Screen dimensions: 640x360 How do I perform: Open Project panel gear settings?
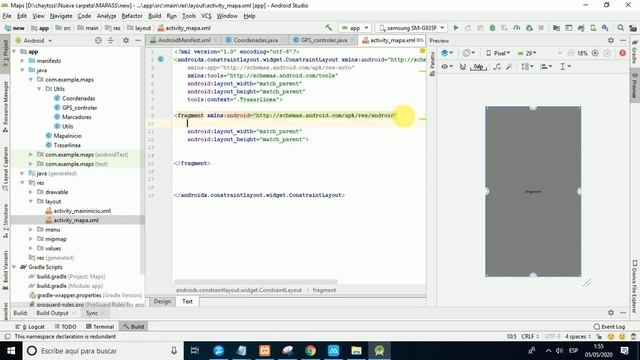pos(126,40)
